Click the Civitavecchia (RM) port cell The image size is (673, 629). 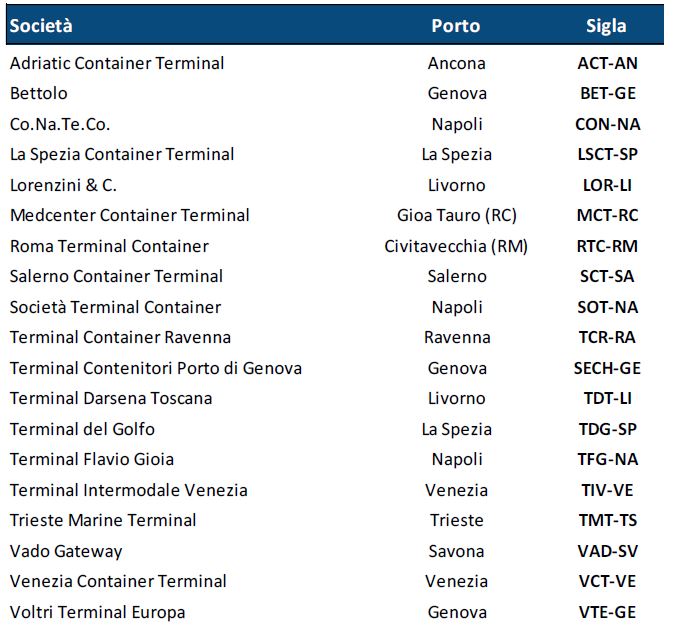coord(456,246)
